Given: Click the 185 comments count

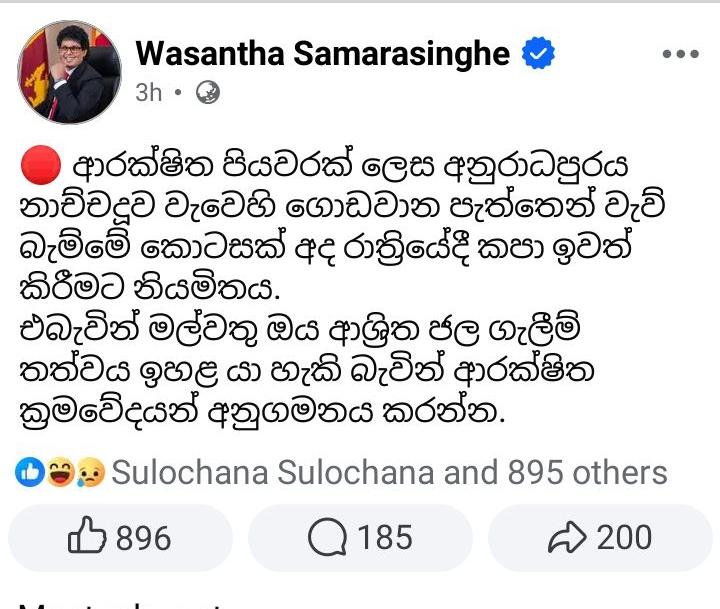Looking at the screenshot, I should coord(385,539).
